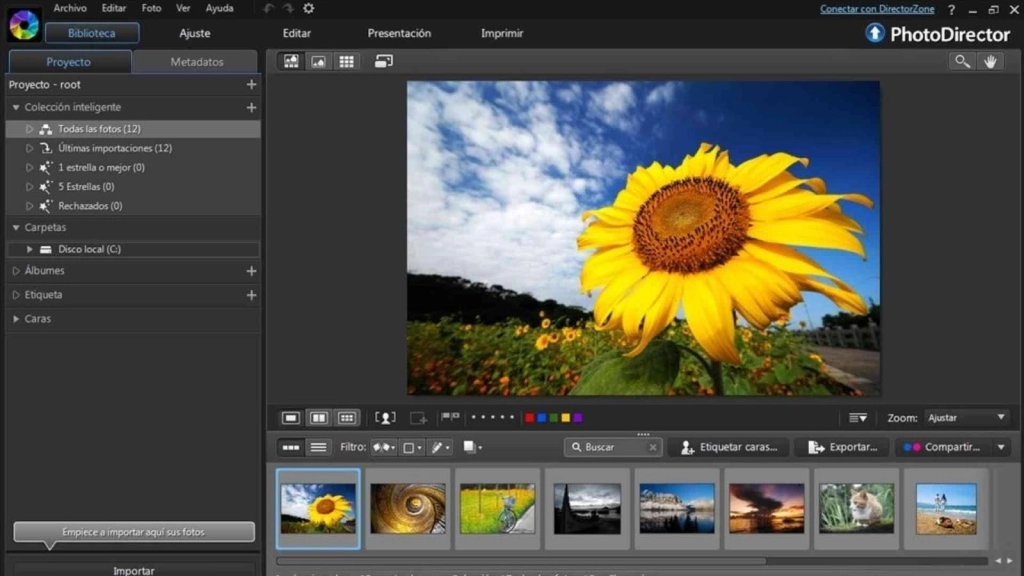Open the brush filter icon in the filmstrip bar
The image size is (1024, 576).
(x=436, y=447)
